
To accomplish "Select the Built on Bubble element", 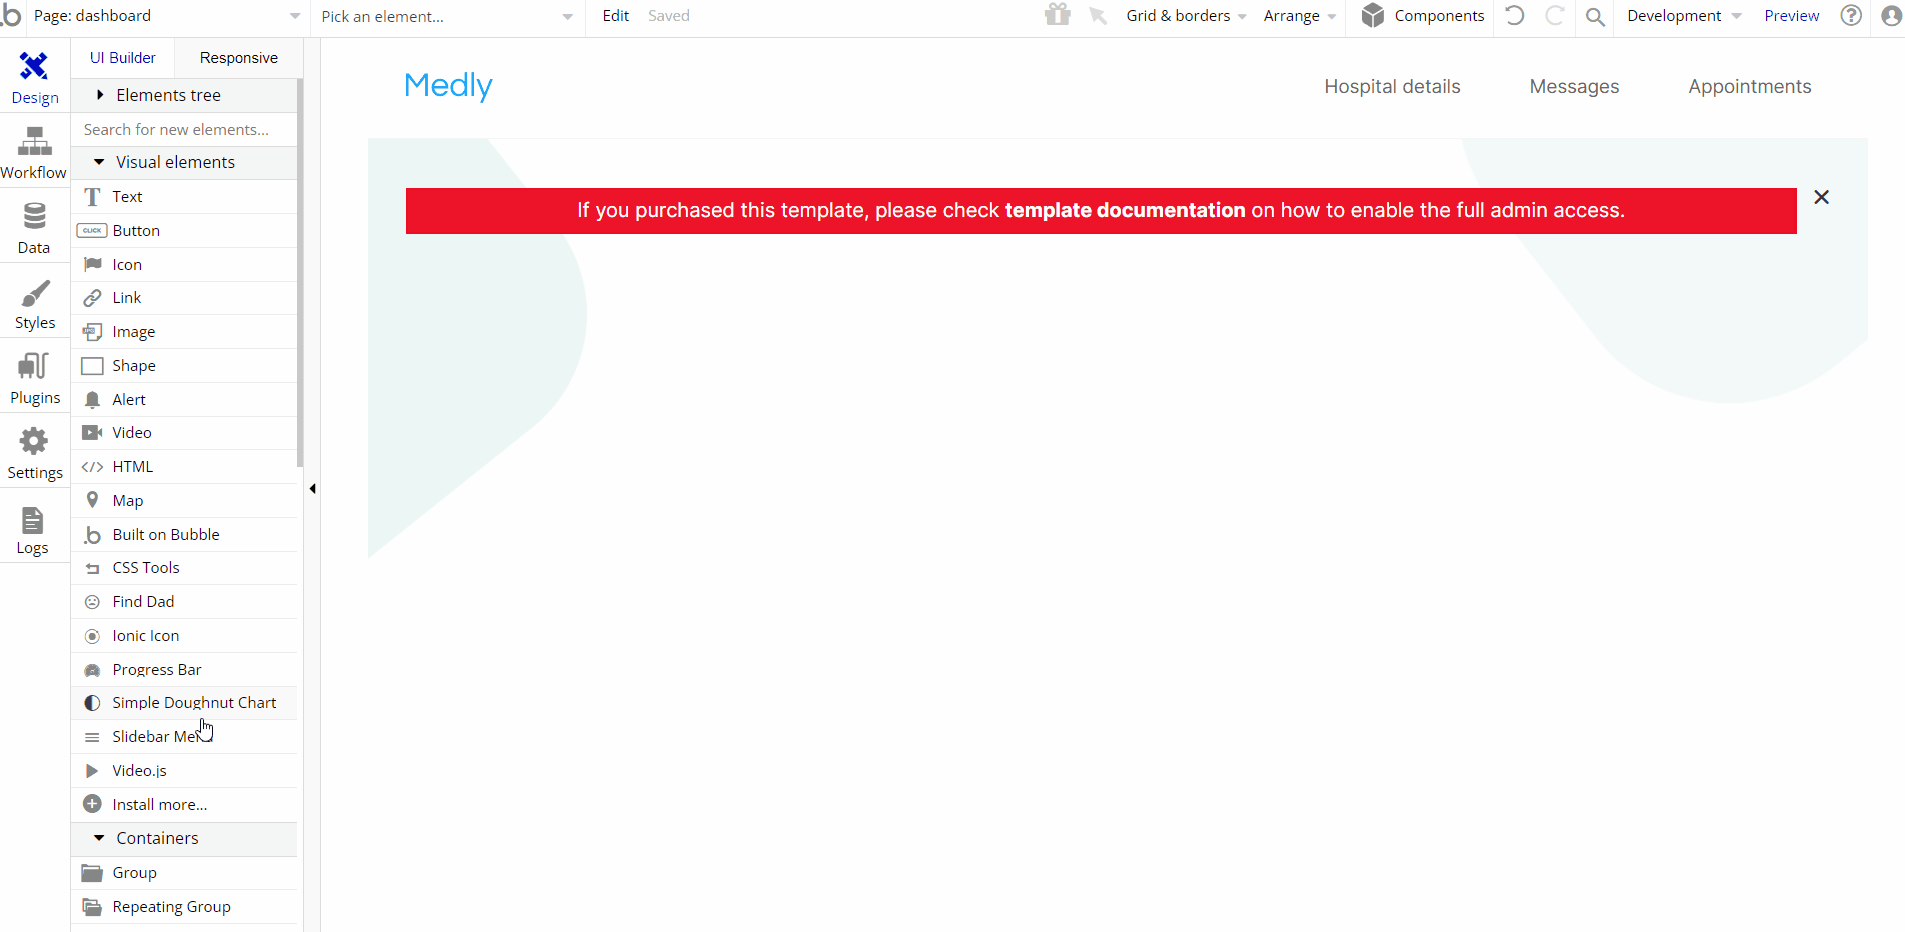I will coord(184,535).
